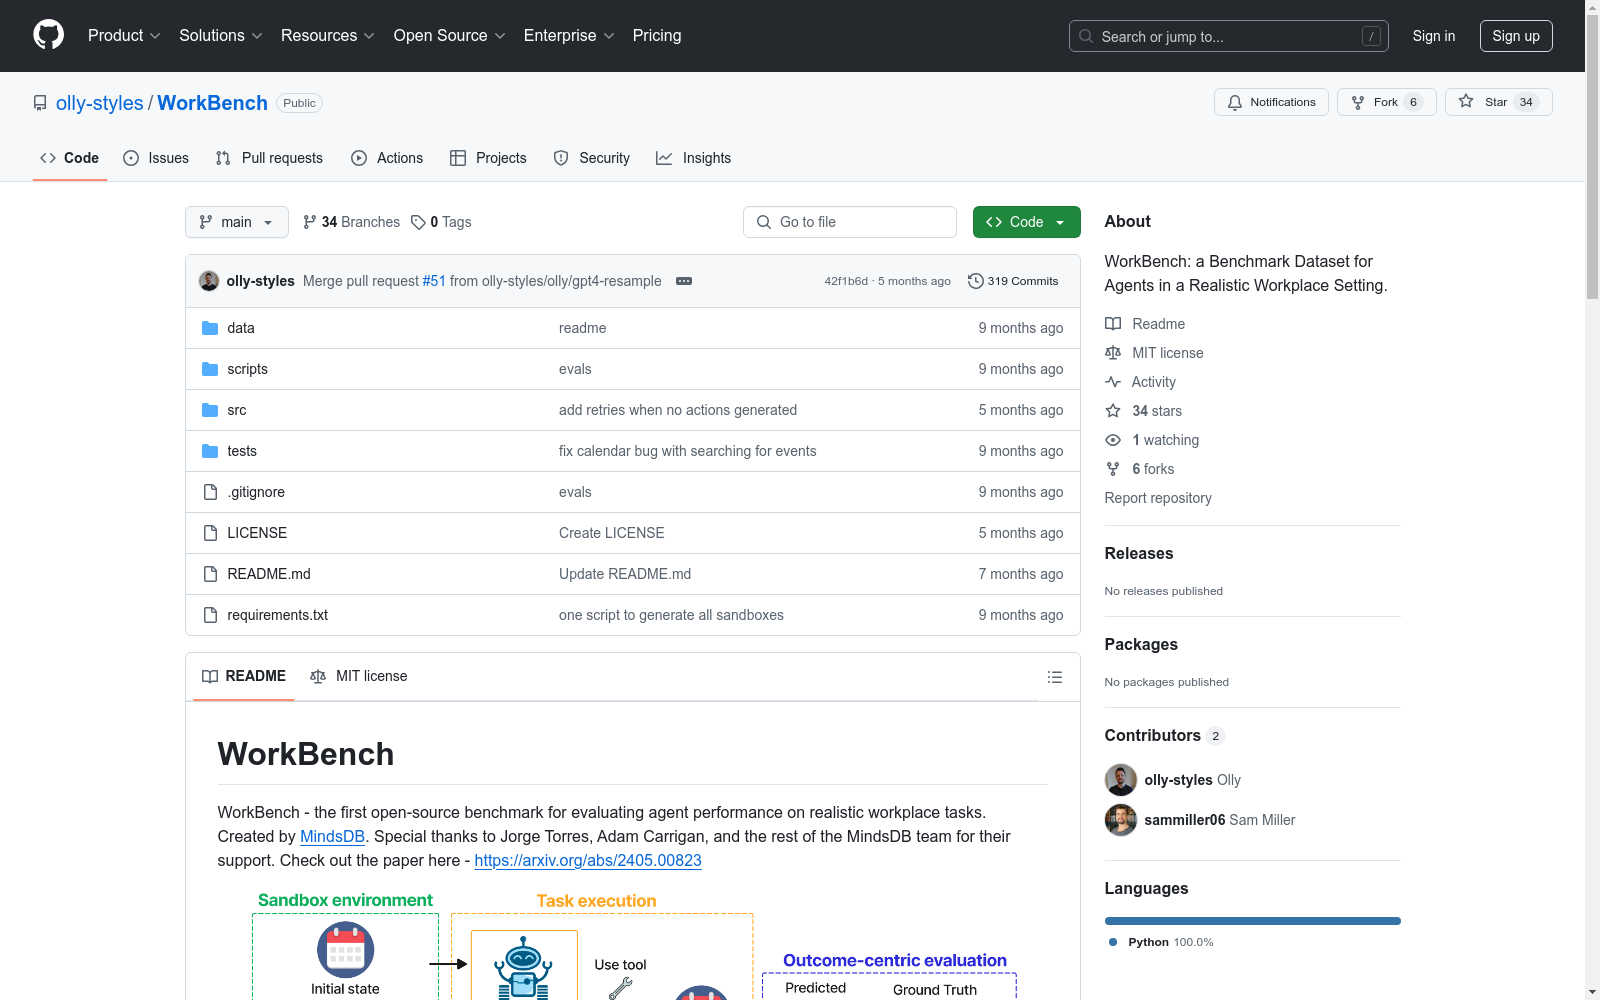The image size is (1600, 1000).
Task: Click the scale icon beside MIT license
Action: [1113, 353]
